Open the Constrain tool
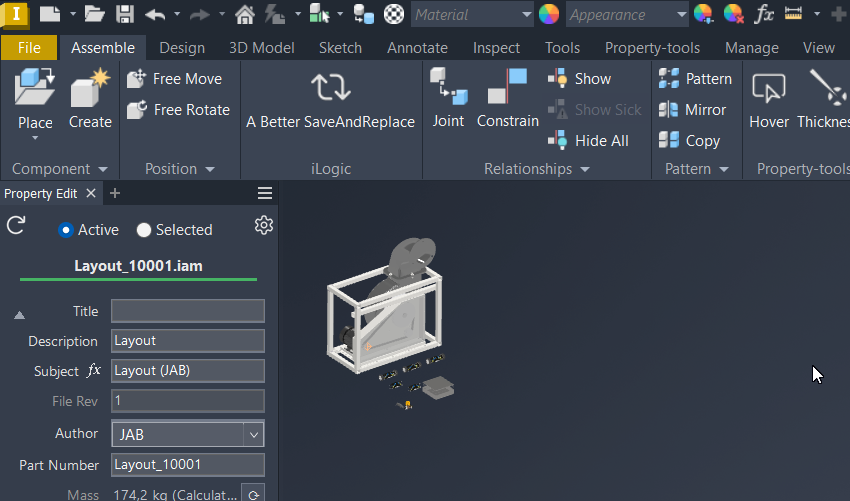The height and width of the screenshot is (501, 850). [x=507, y=87]
